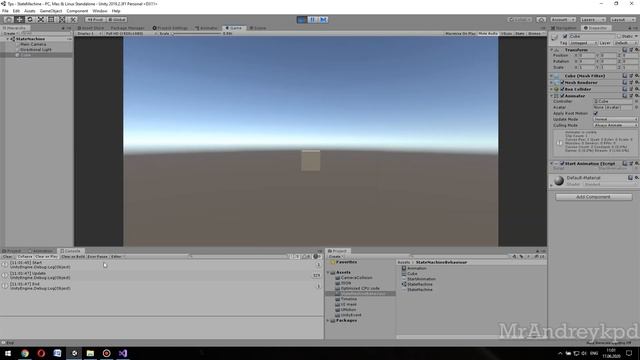Screen dimensions: 640x360
Task: Open the Gizmos dropdown in Game view
Action: (x=536, y=33)
